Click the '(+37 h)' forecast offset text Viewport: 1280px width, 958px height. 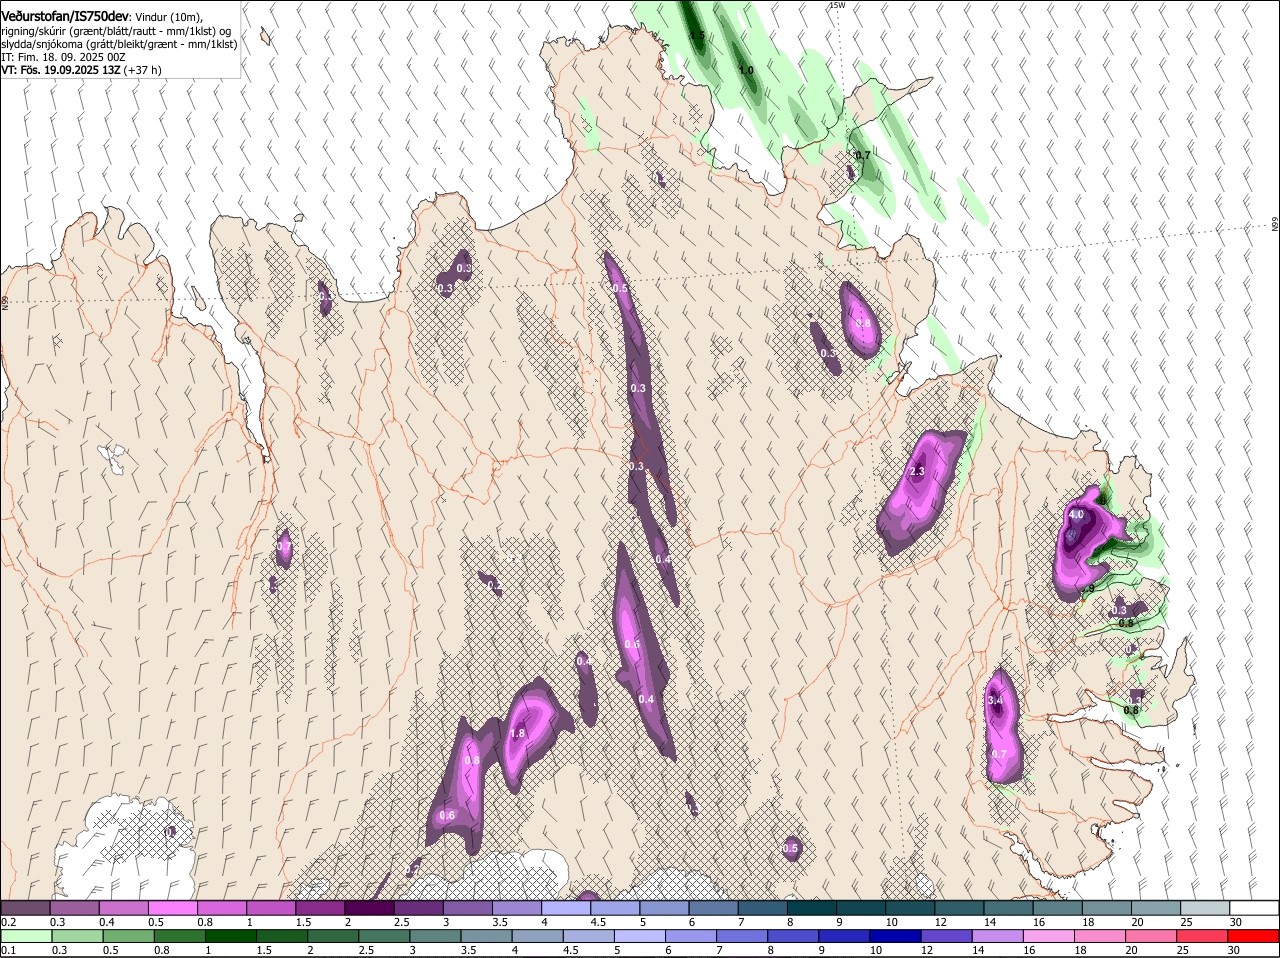(x=143, y=70)
